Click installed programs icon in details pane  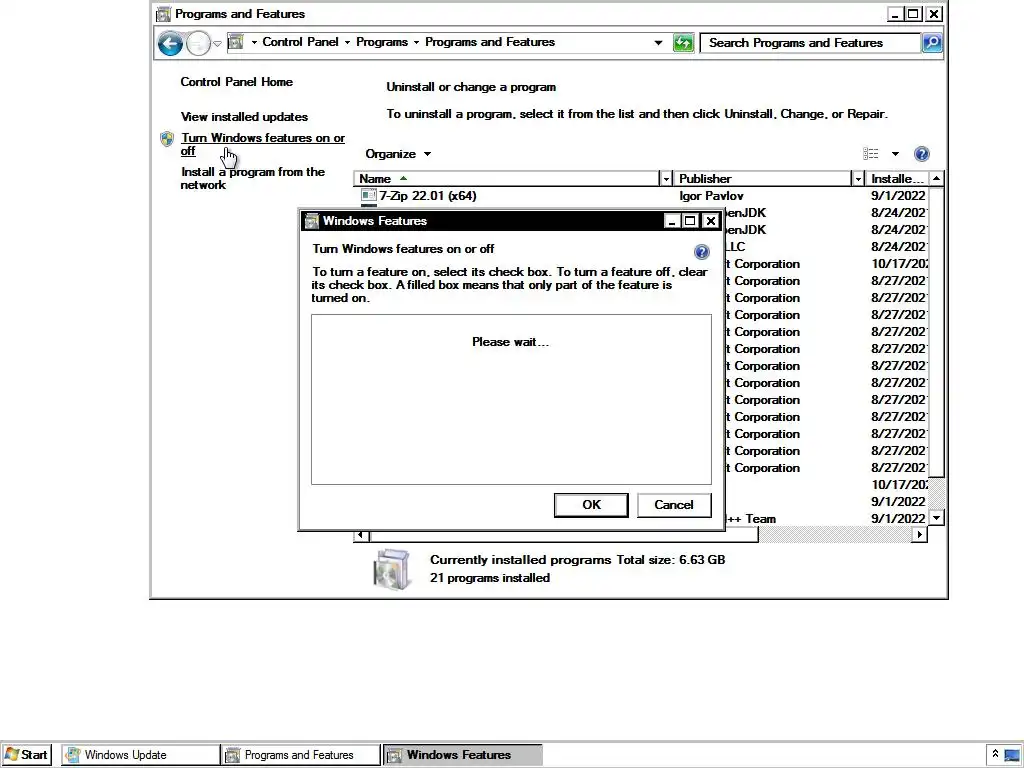(x=392, y=569)
